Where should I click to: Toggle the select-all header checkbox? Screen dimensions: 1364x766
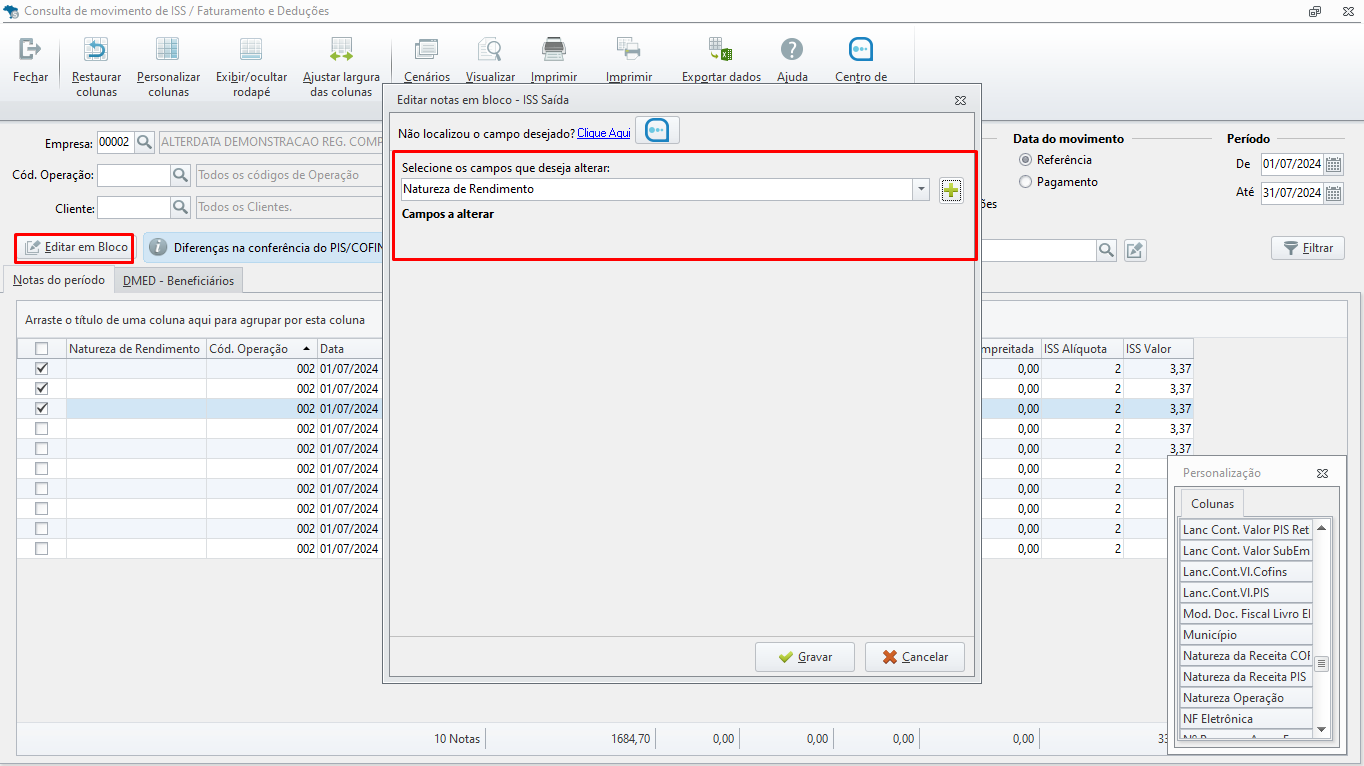tap(41, 349)
